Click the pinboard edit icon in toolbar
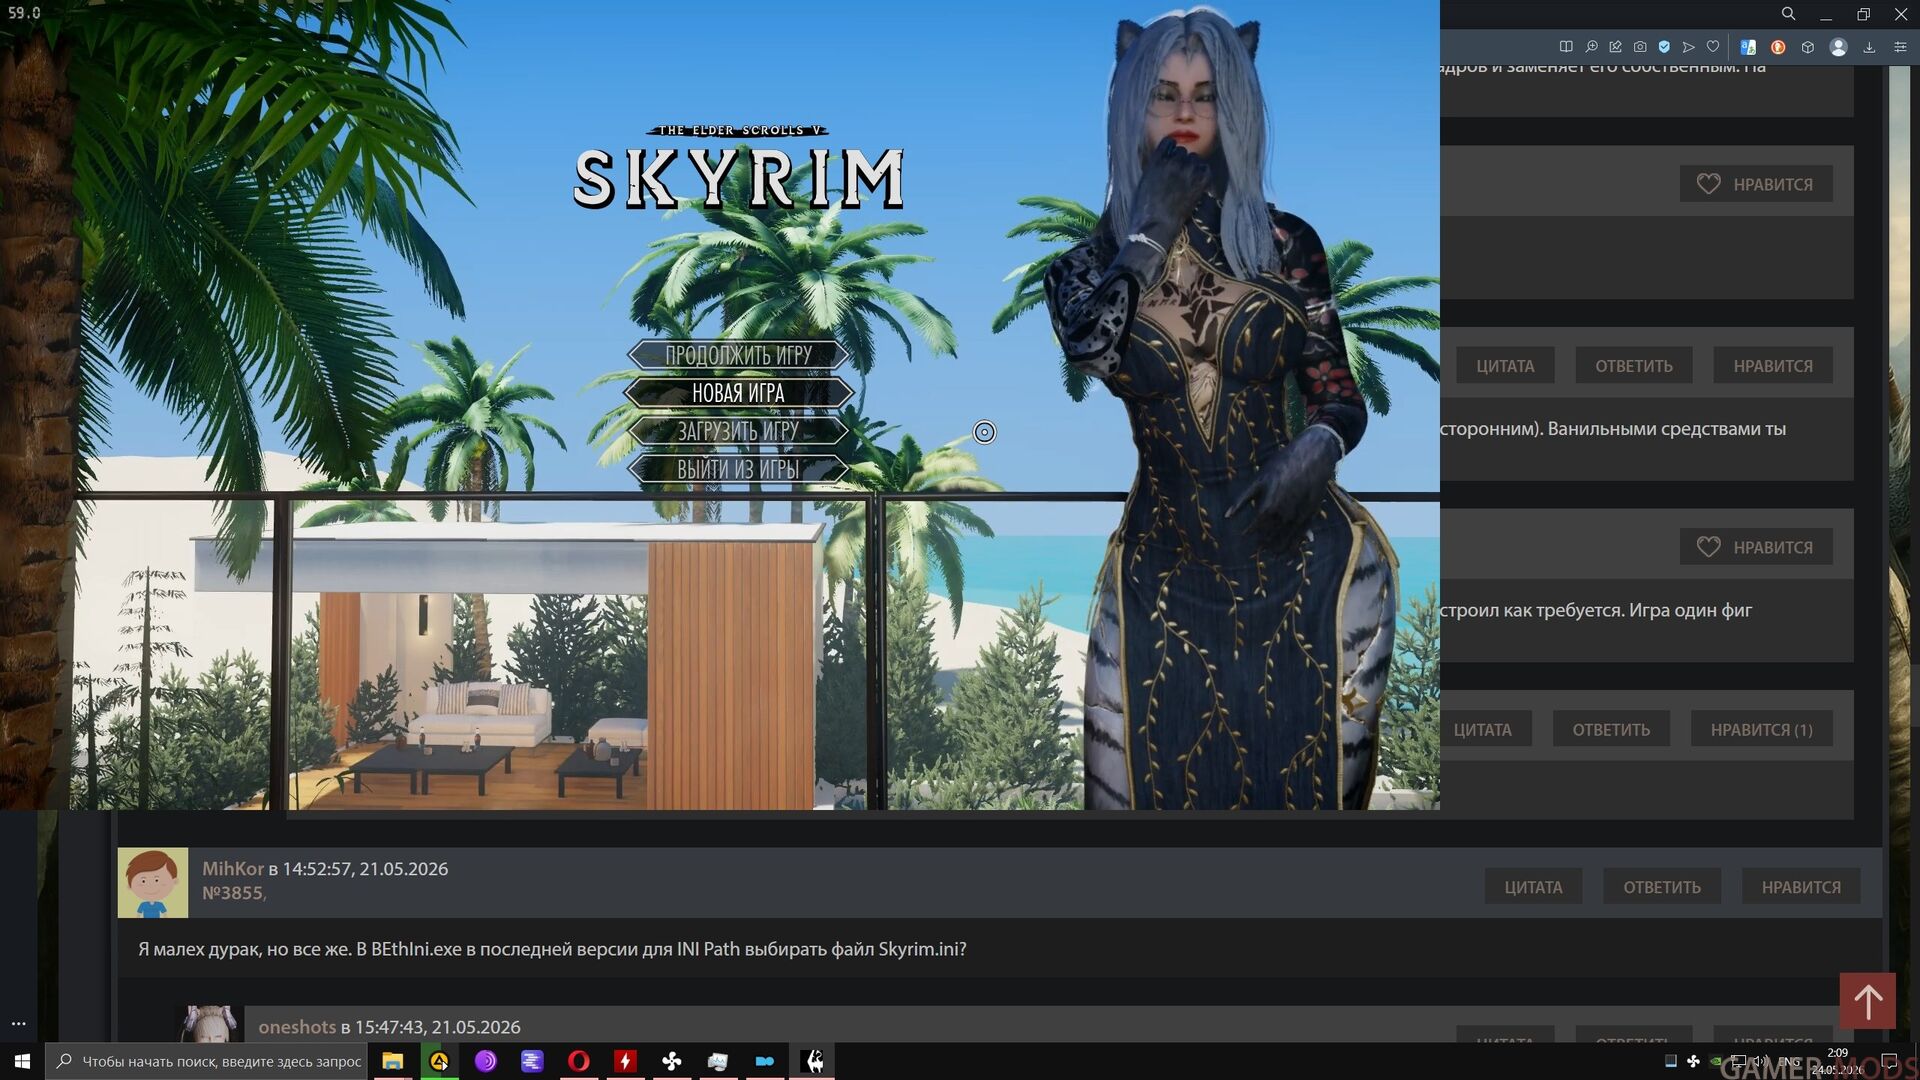 pos(1615,47)
